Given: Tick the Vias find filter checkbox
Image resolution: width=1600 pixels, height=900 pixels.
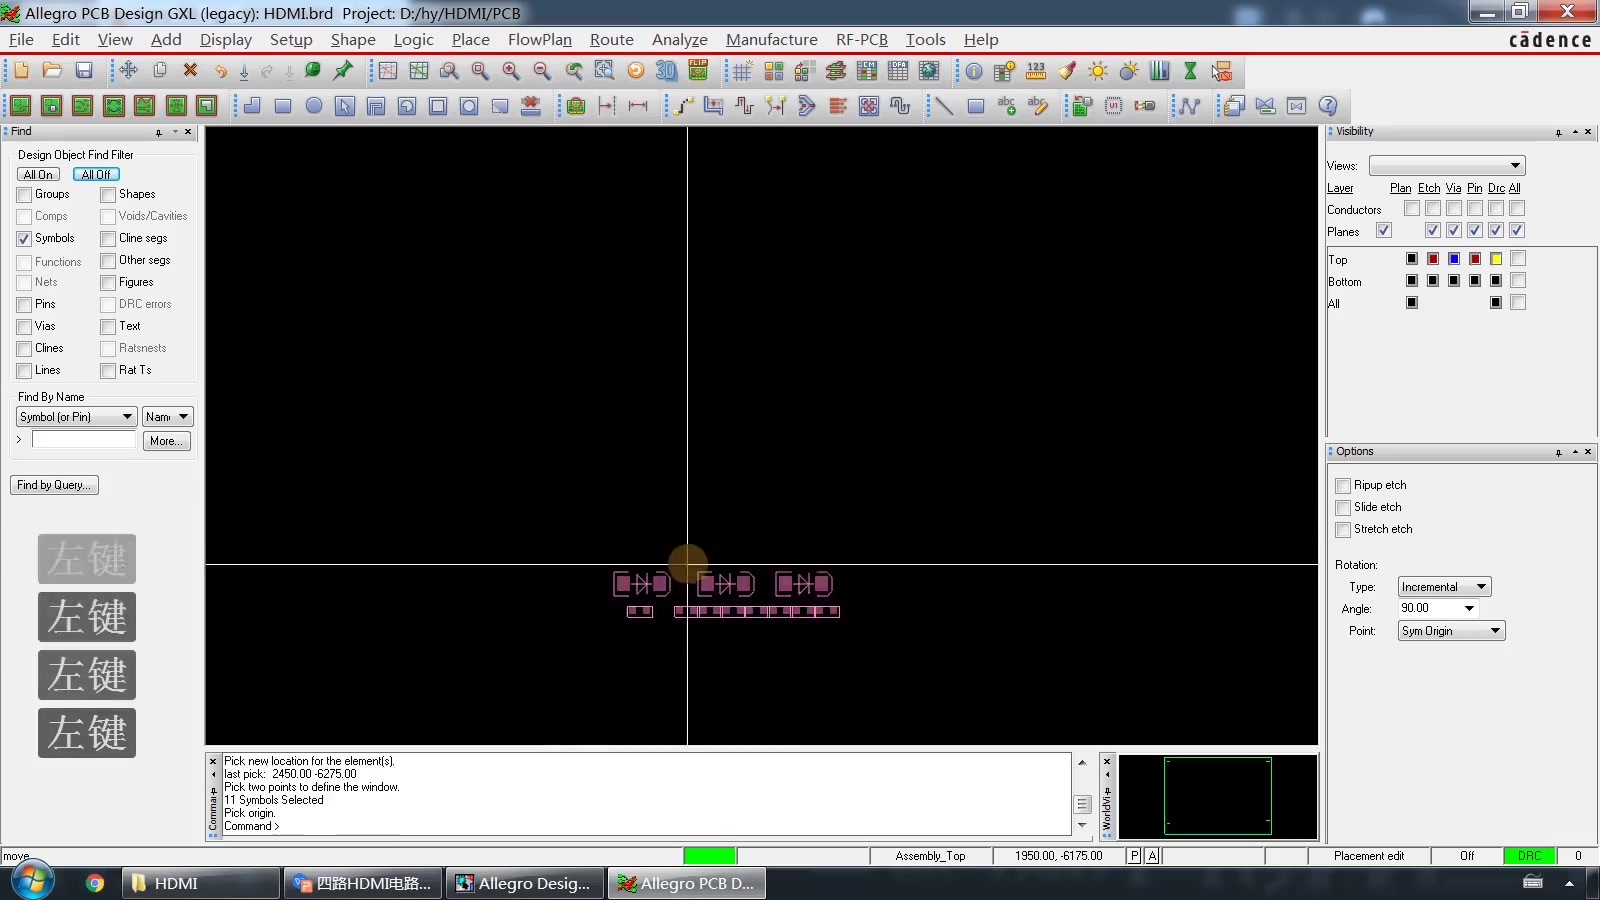Looking at the screenshot, I should pyautogui.click(x=24, y=327).
